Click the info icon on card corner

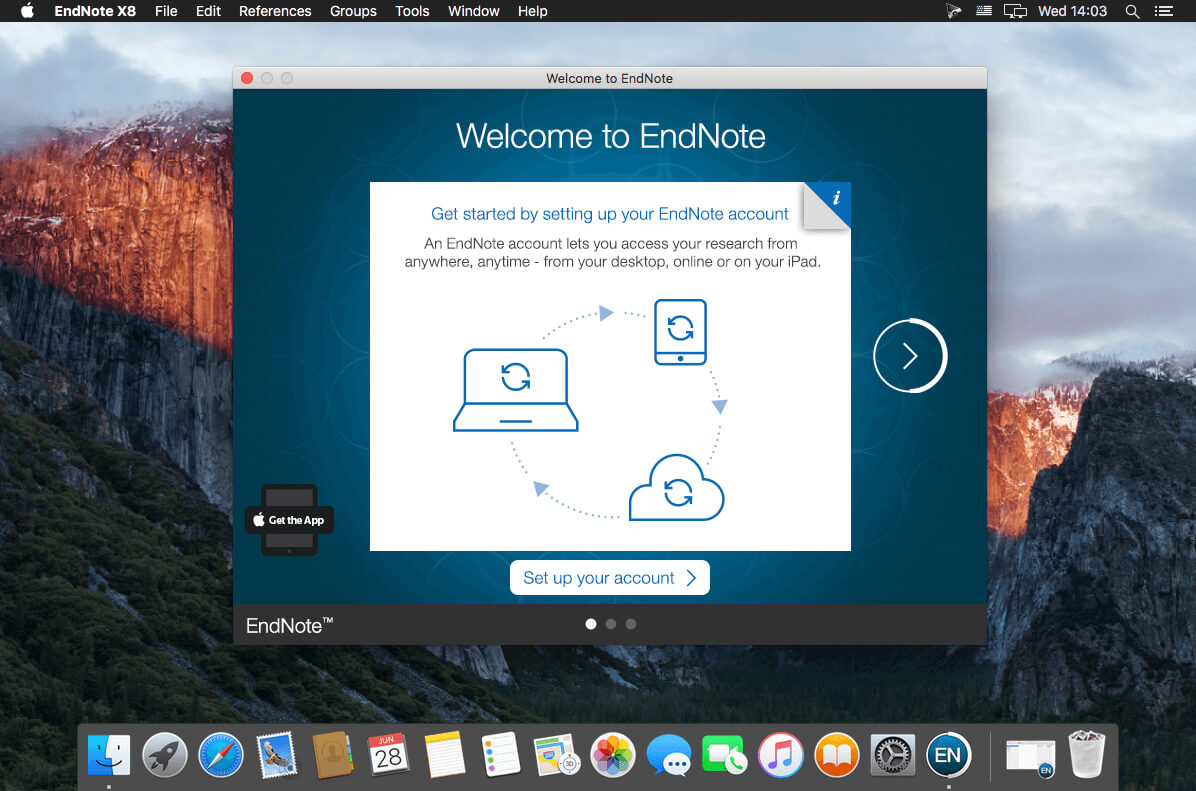pos(835,199)
